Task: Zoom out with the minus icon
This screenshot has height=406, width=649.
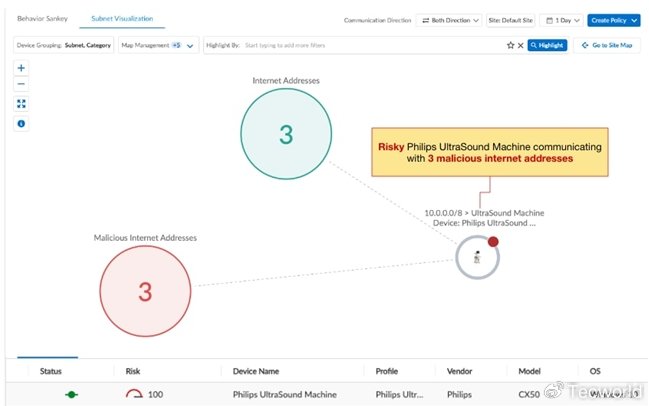Action: (21, 84)
